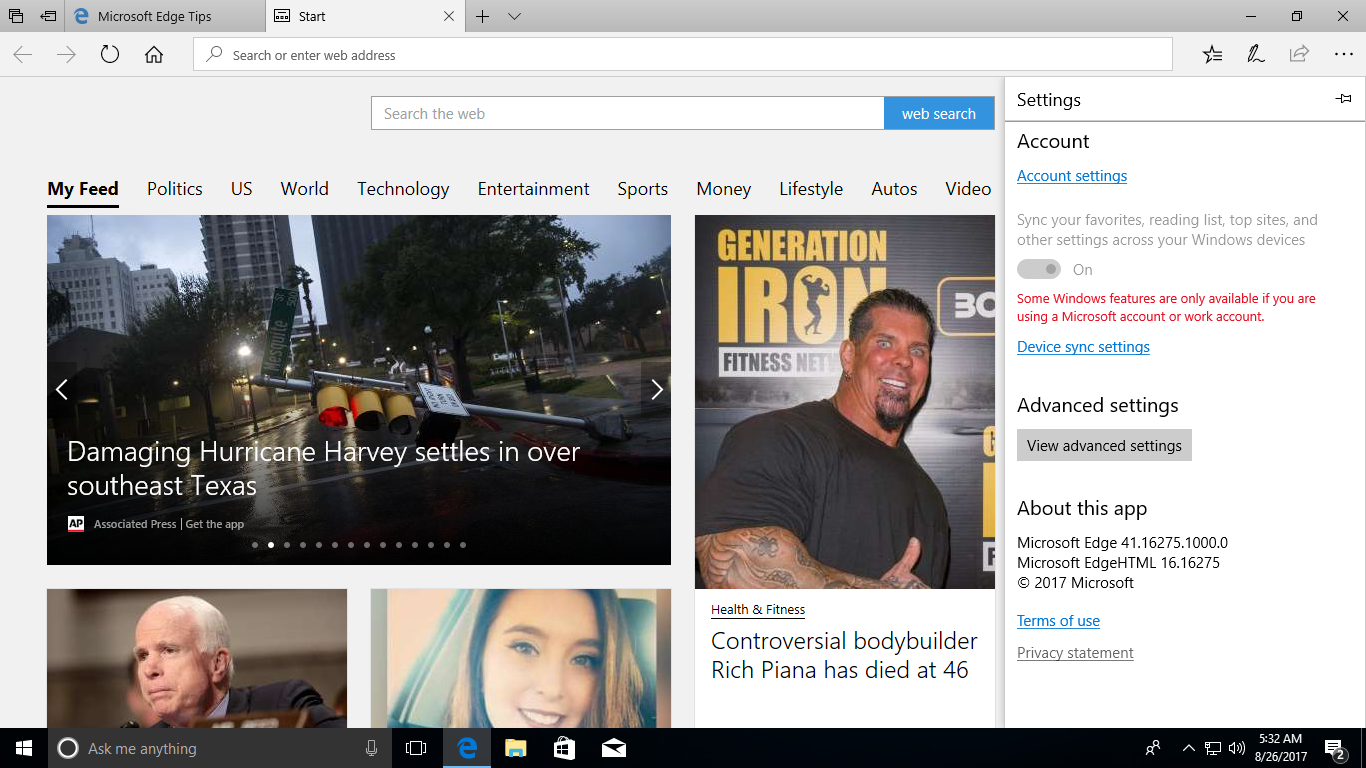The height and width of the screenshot is (768, 1366).
Task: Open the smiling woman photo story
Action: [x=521, y=658]
